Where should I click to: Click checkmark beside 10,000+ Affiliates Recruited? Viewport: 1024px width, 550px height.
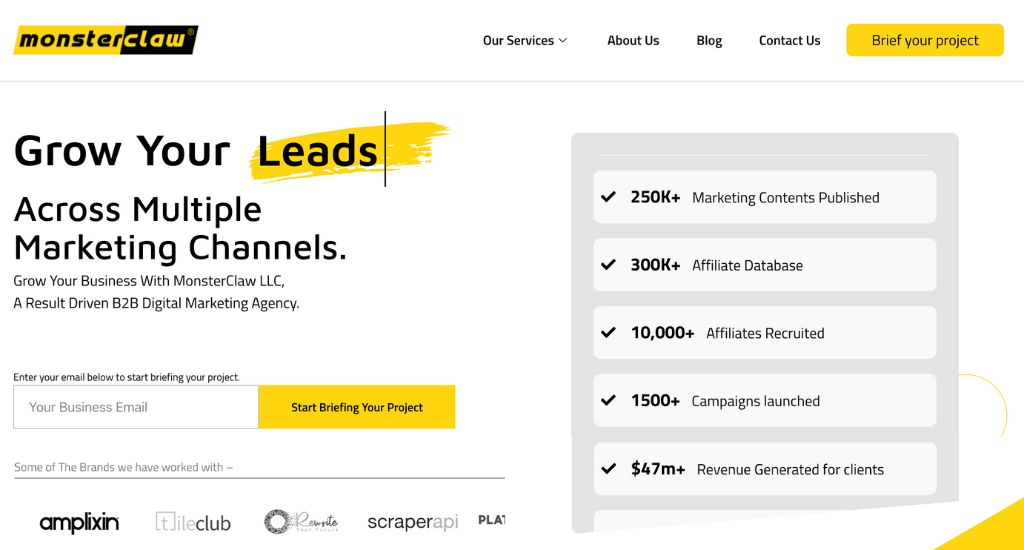(608, 333)
